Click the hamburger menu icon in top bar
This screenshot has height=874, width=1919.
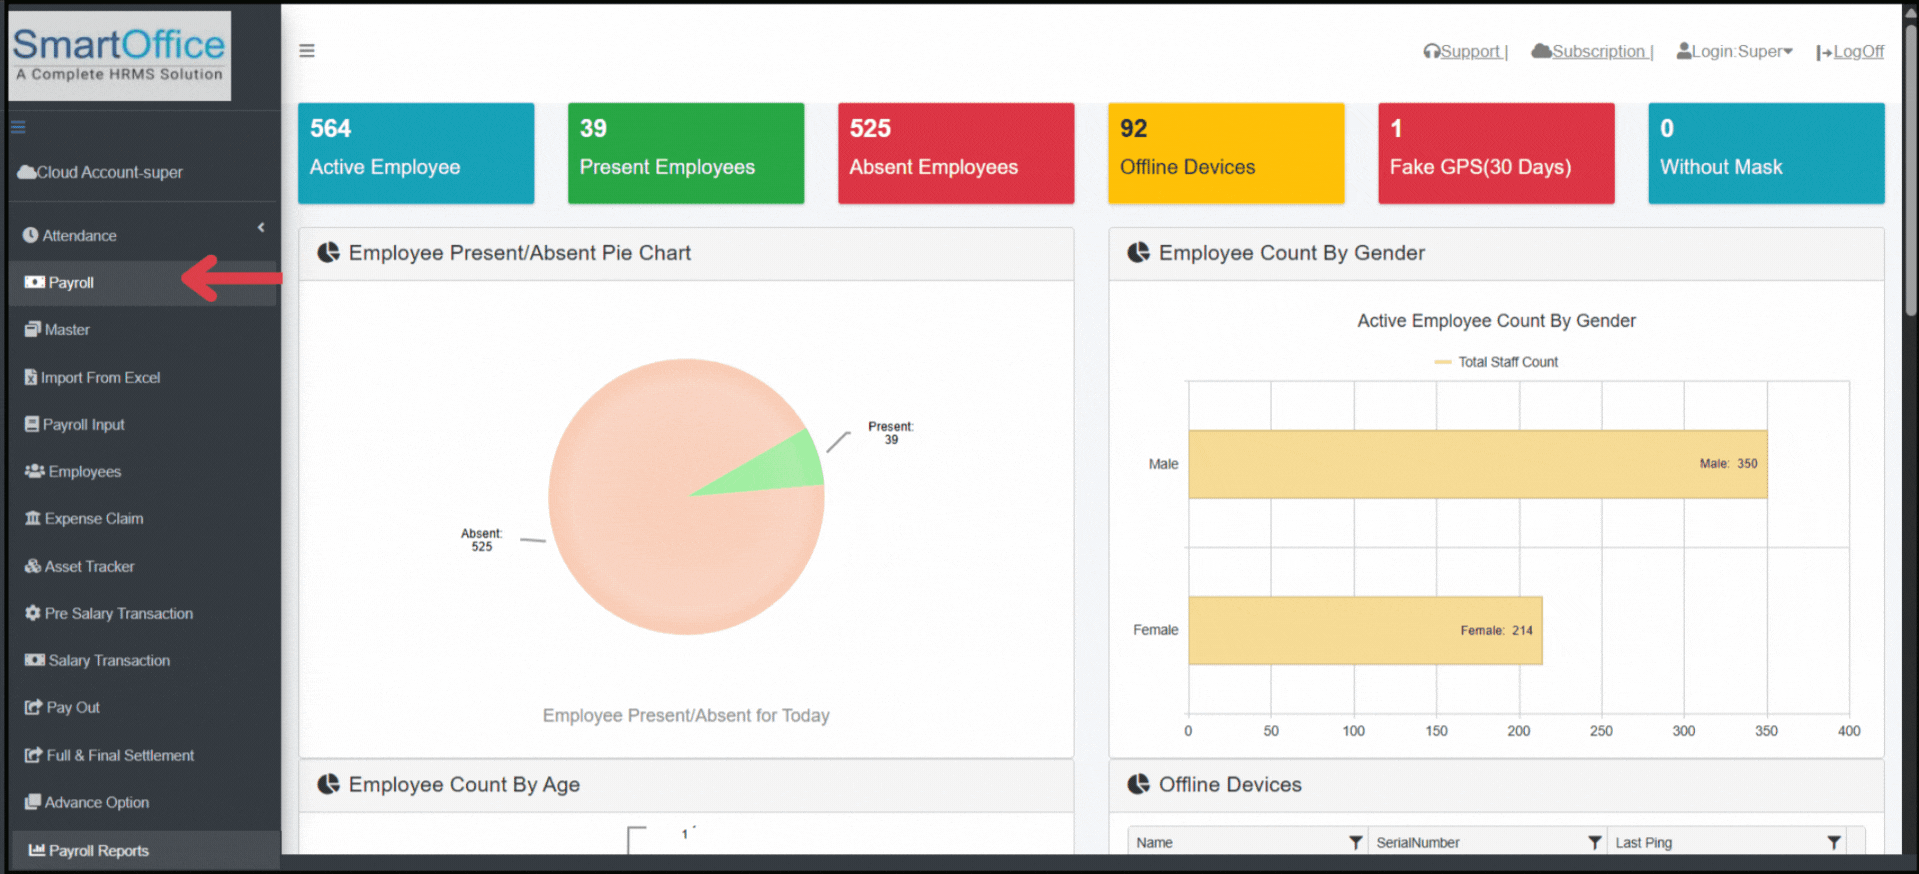click(x=307, y=51)
